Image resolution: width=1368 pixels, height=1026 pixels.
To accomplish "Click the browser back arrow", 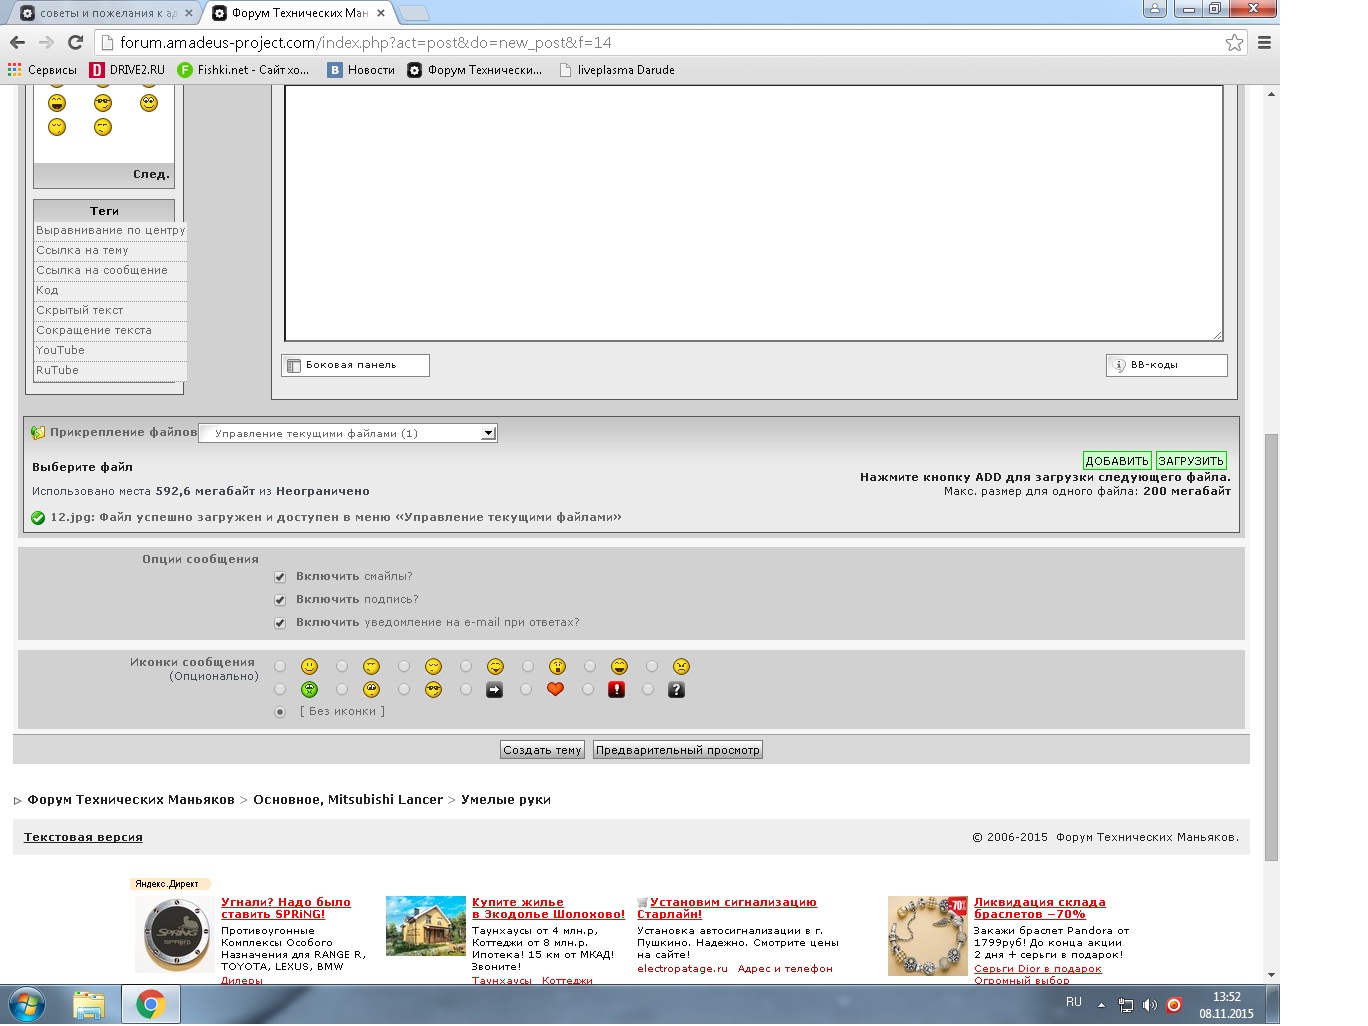I will [17, 42].
